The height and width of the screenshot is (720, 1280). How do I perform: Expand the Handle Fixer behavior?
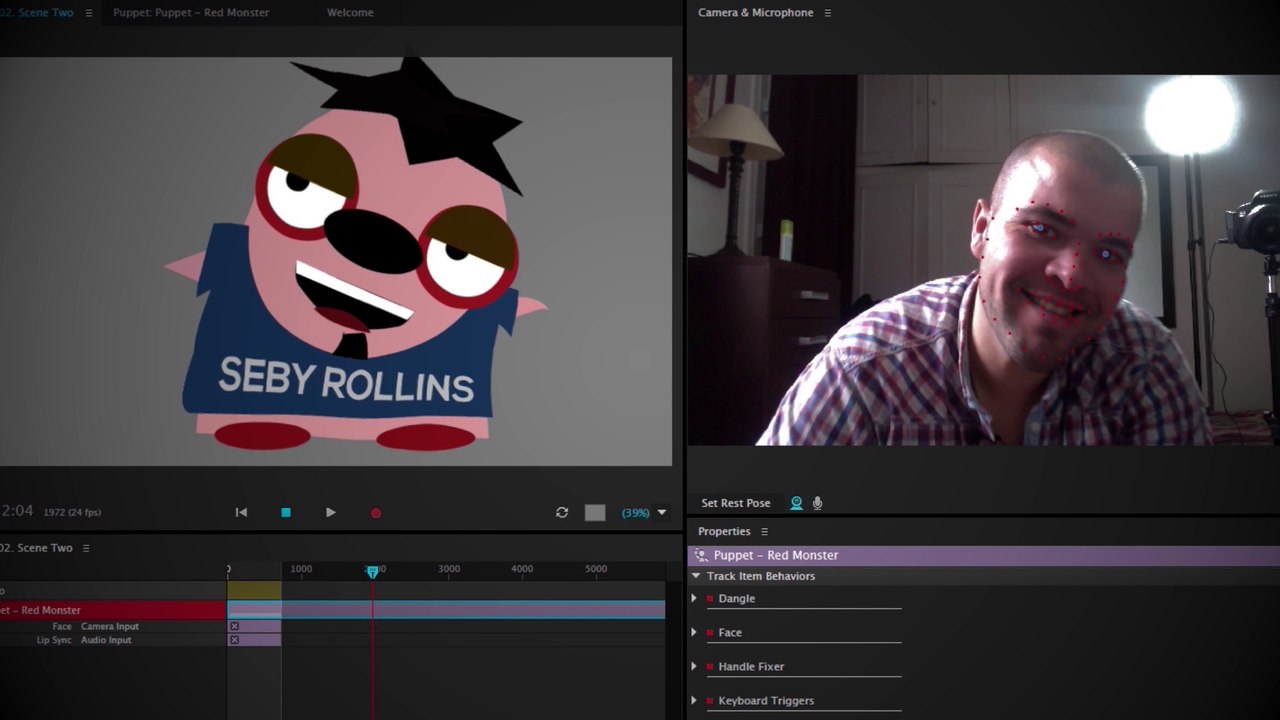pos(694,666)
